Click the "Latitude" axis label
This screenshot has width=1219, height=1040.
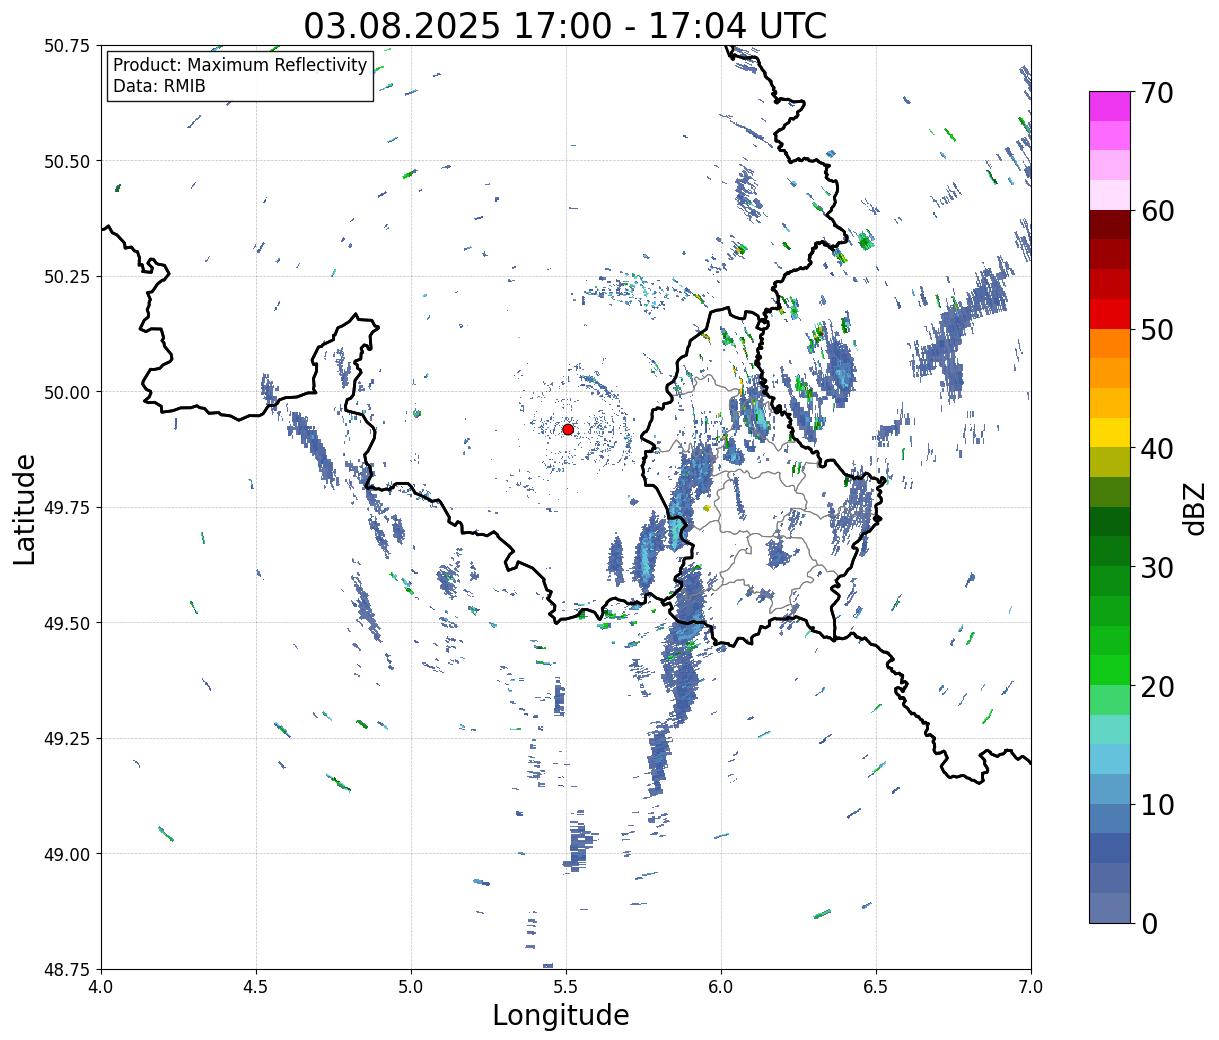click(25, 508)
